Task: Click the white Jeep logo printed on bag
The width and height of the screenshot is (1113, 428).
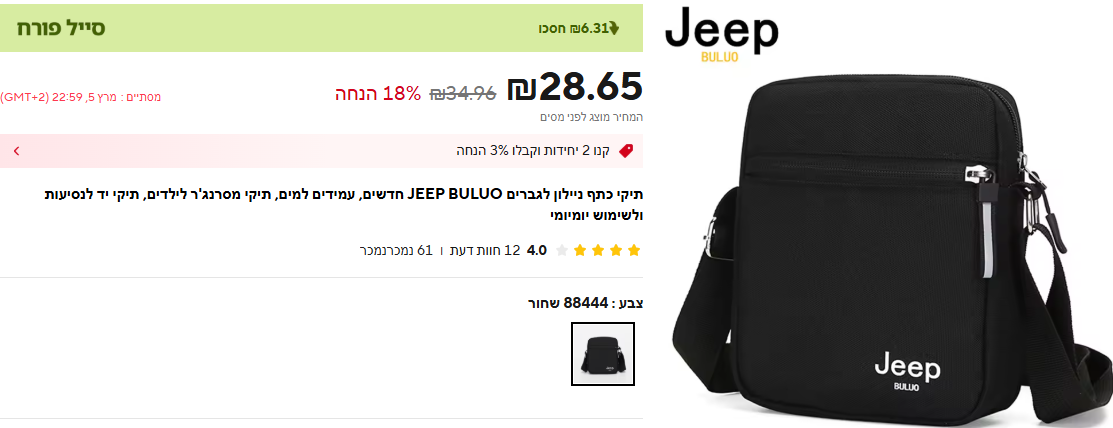Action: [x=906, y=371]
